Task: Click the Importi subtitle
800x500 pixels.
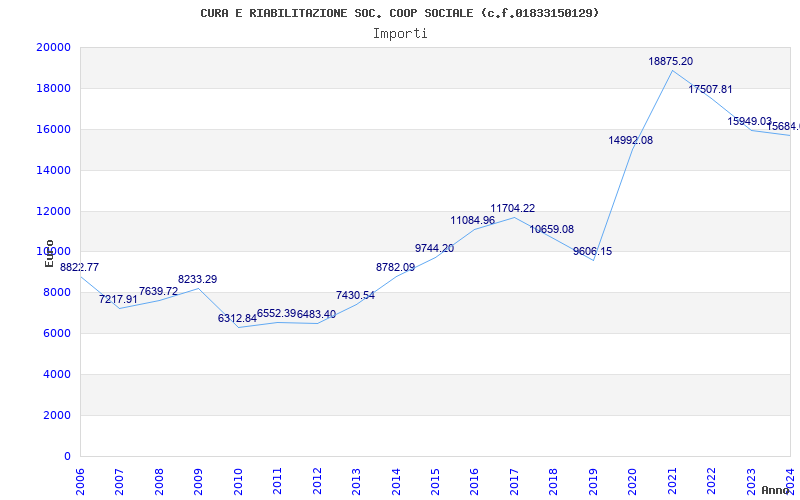Action: (x=400, y=34)
